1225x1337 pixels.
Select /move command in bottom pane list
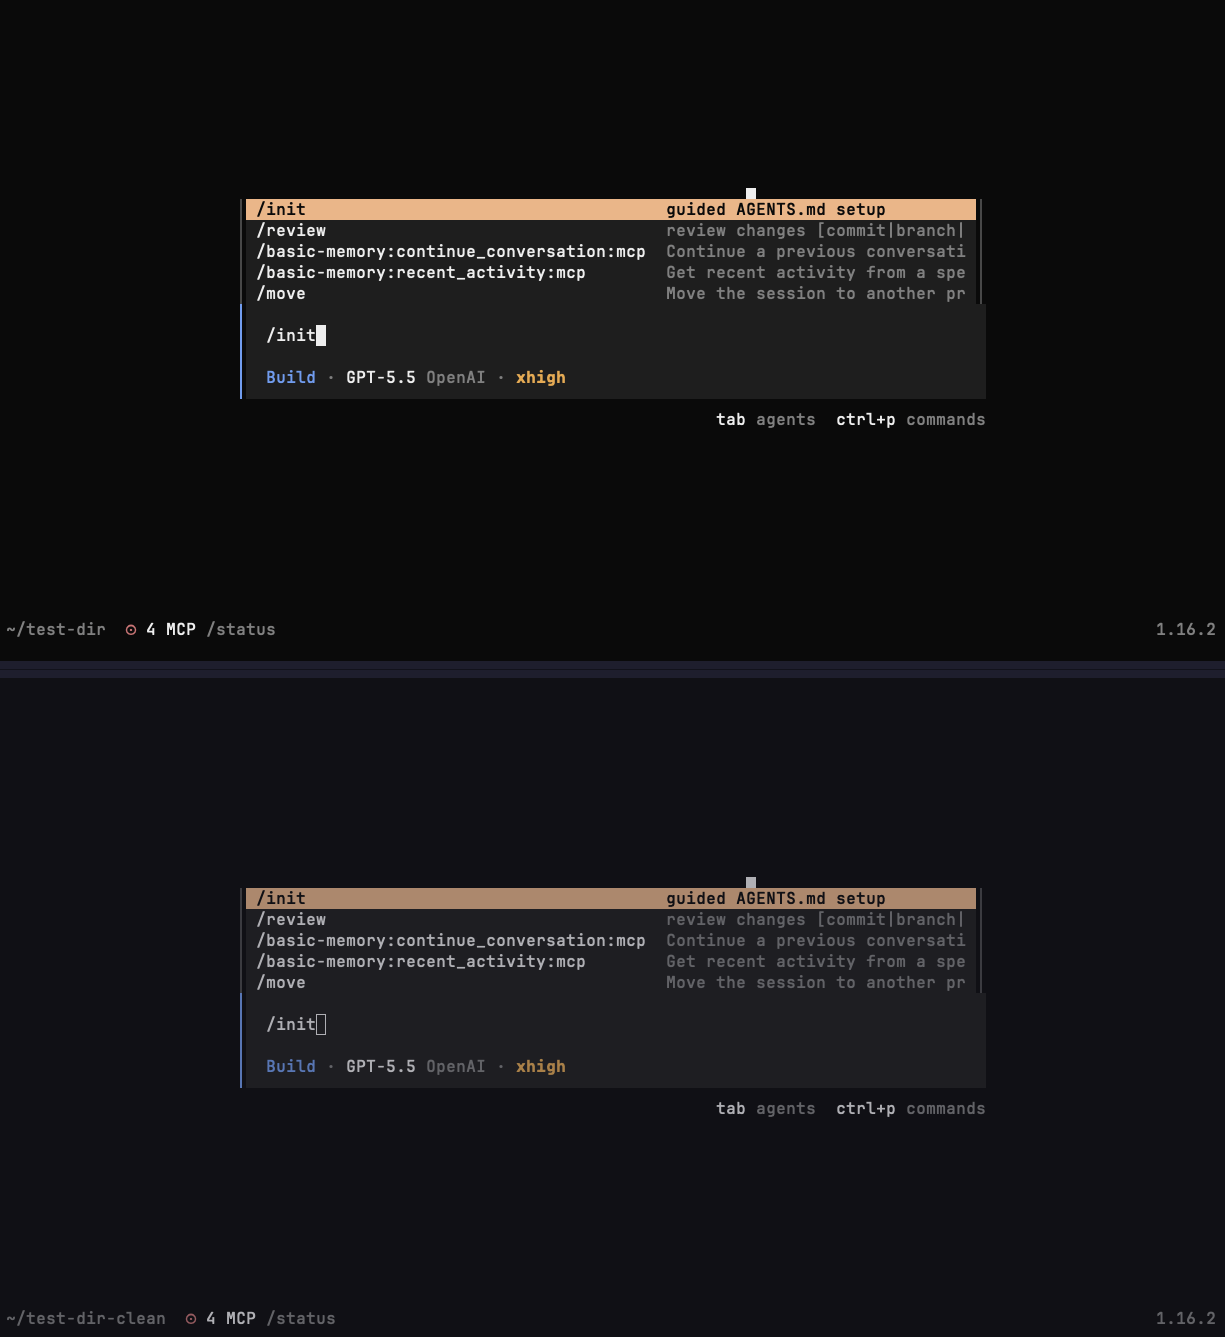(611, 982)
